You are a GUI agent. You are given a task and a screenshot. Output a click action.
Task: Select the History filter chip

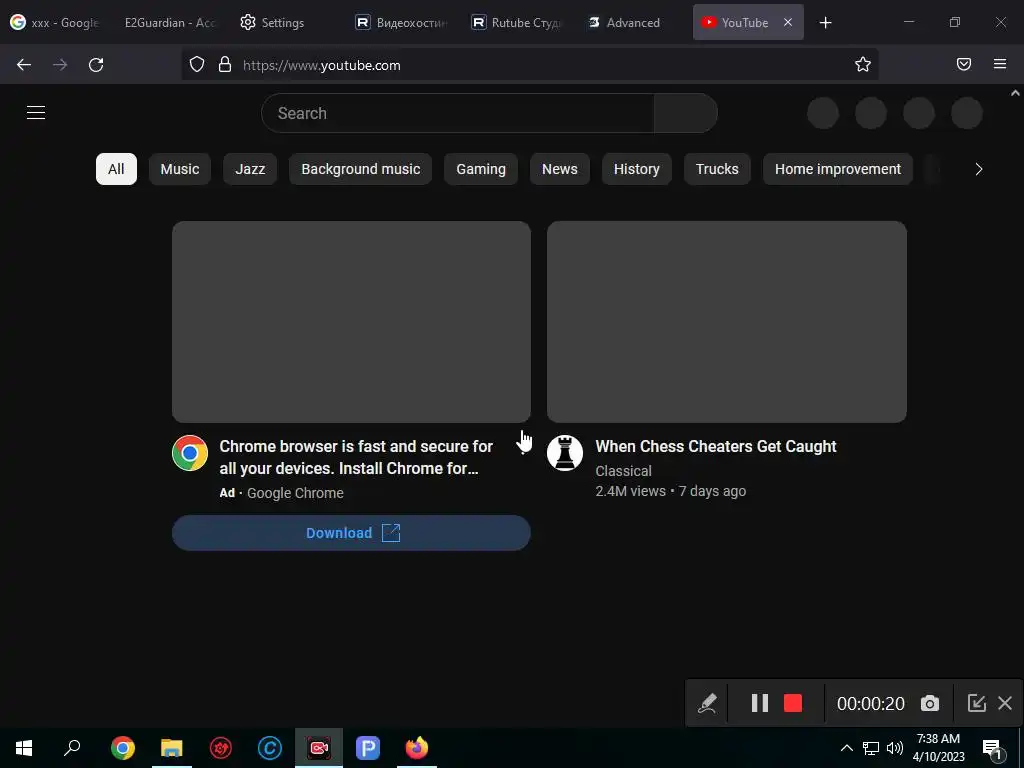click(637, 169)
